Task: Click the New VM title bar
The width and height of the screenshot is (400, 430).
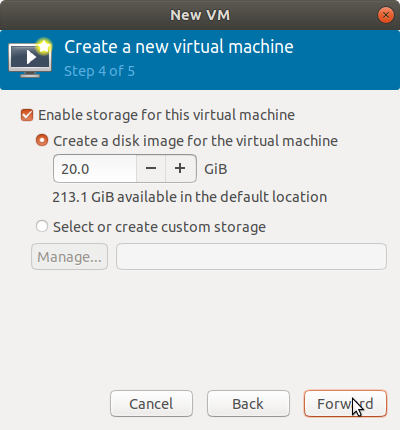Action: pos(200,15)
